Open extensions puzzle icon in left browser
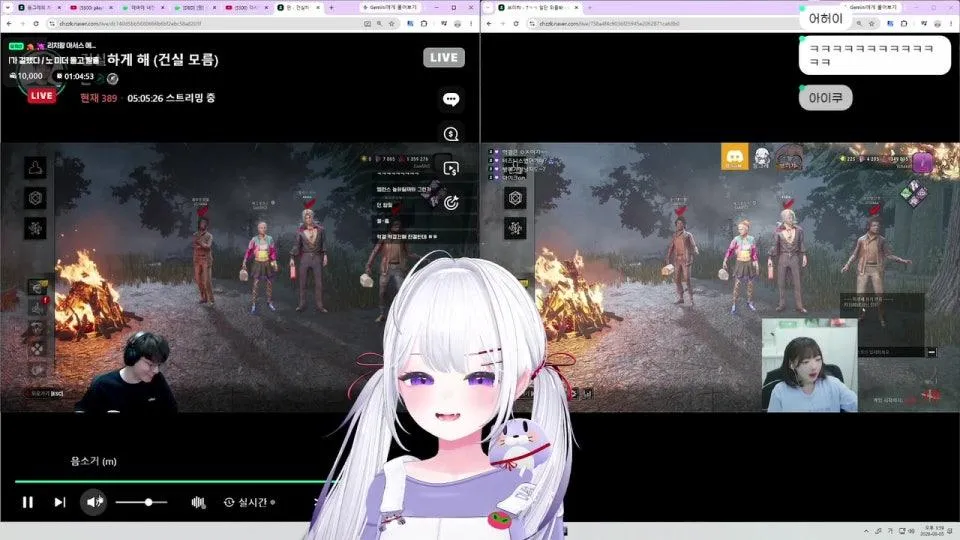960x540 pixels. point(424,23)
